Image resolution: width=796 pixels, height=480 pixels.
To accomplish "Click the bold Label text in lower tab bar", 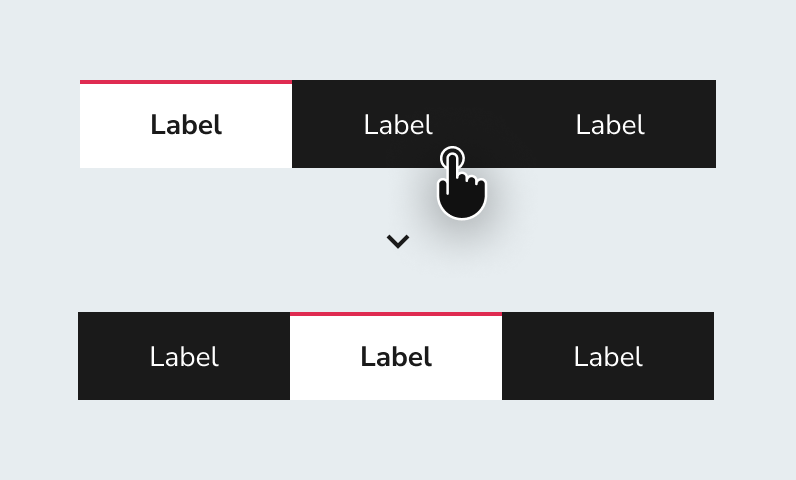I will (x=396, y=357).
